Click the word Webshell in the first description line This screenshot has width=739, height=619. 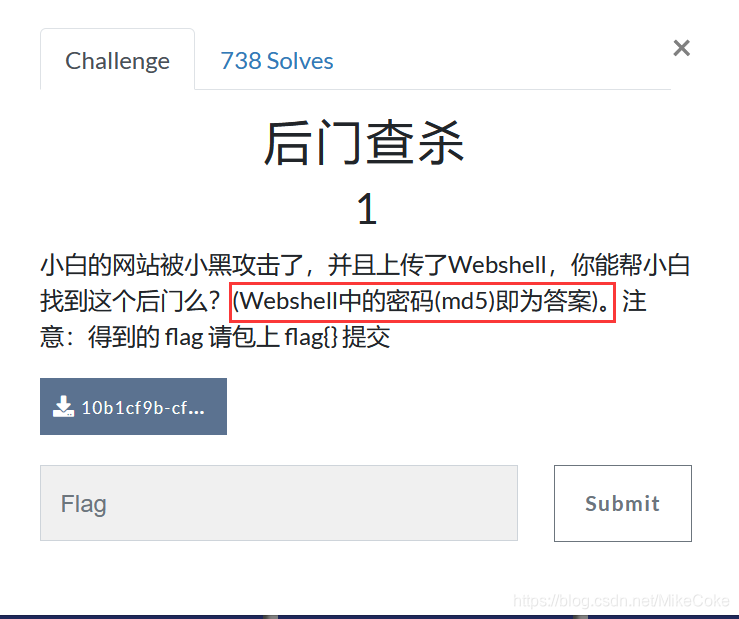point(497,265)
